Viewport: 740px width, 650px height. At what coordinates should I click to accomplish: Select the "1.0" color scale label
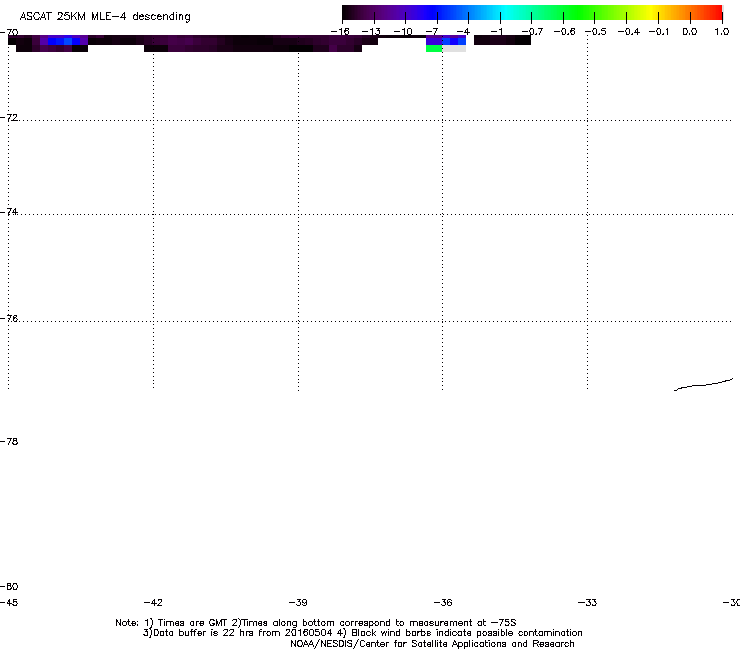pyautogui.click(x=722, y=32)
